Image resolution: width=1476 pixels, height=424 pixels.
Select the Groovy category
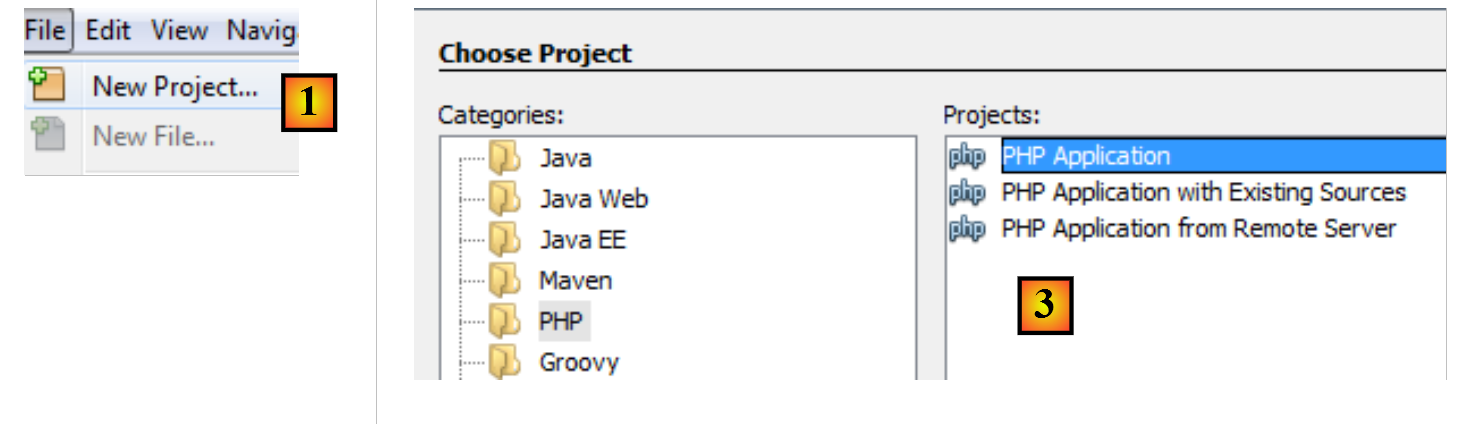(578, 362)
